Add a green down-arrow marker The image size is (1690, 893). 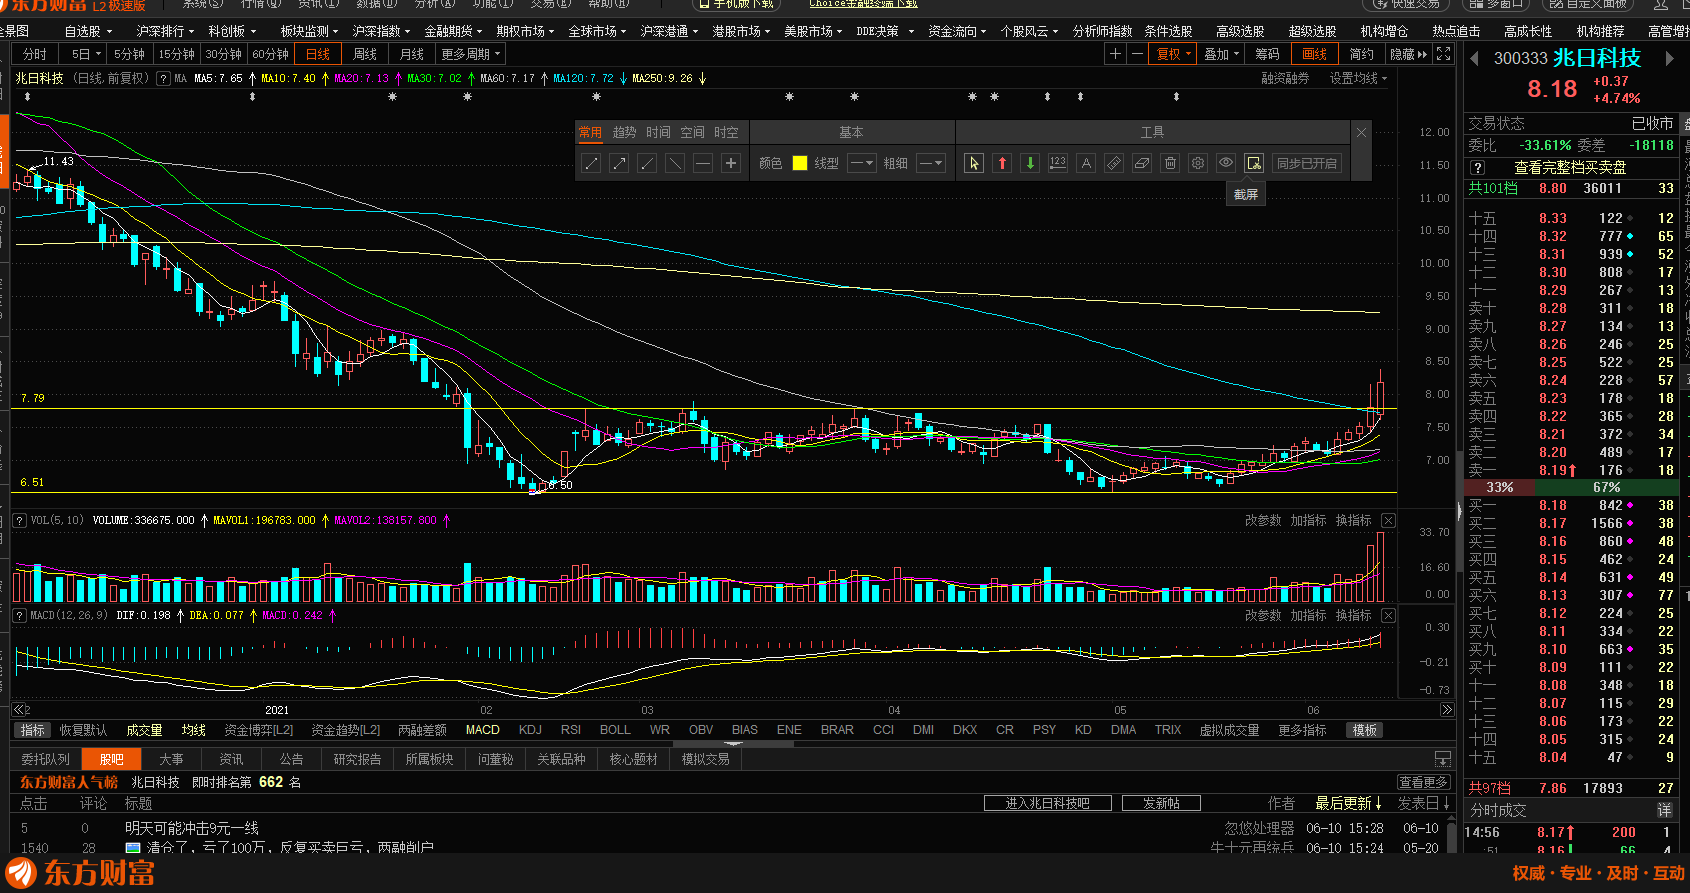point(1030,163)
